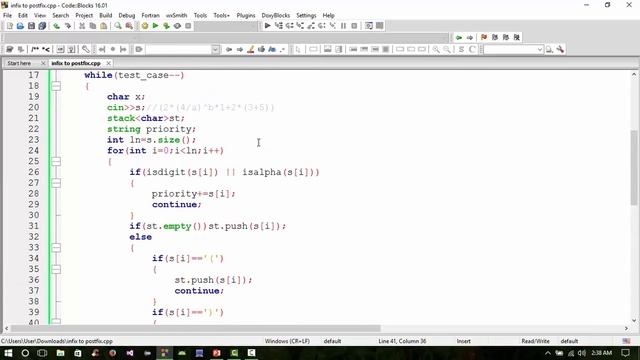Click the New file toolbar icon

coord(9,26)
